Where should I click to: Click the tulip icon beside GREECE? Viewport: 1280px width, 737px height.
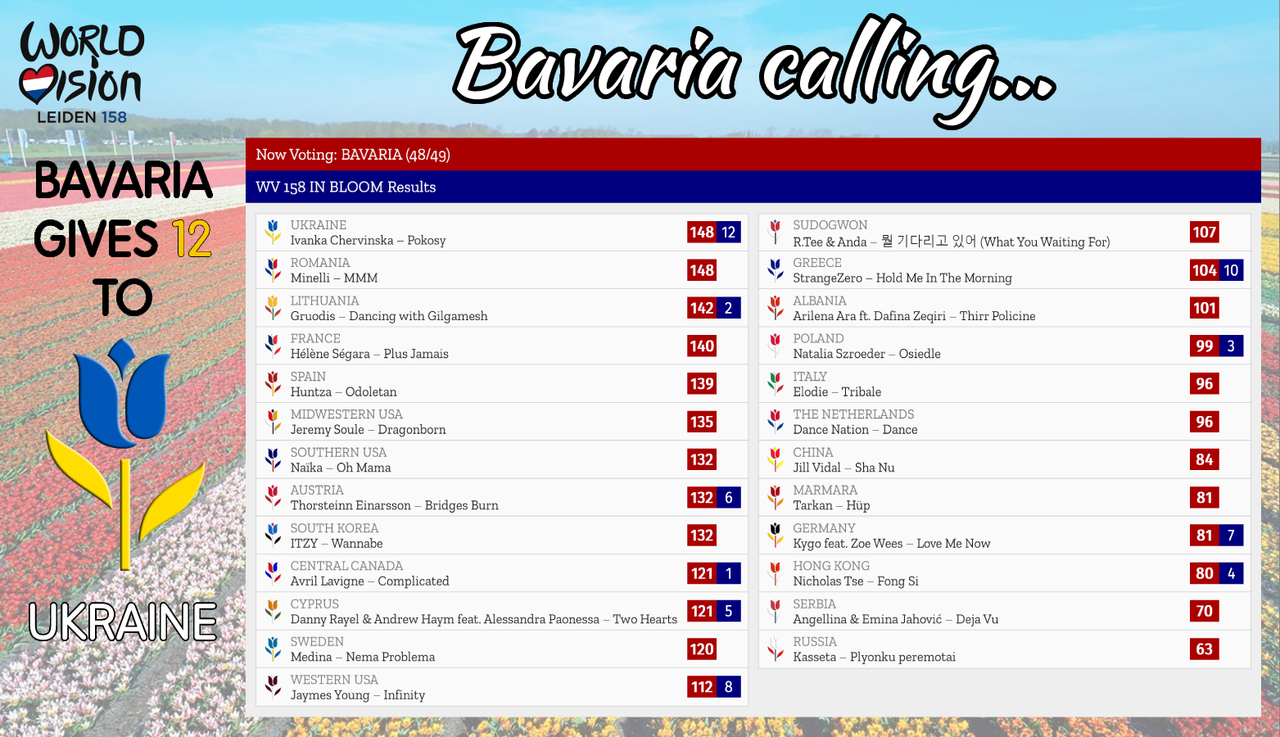coord(775,270)
